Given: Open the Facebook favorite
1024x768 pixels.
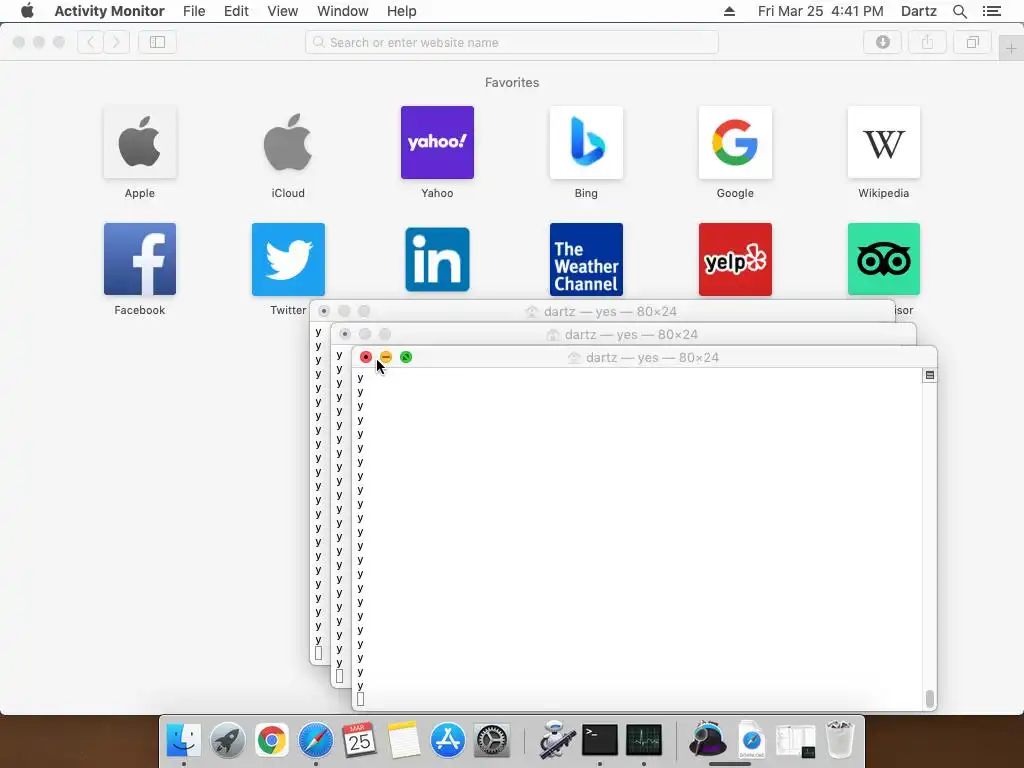Looking at the screenshot, I should [x=140, y=259].
